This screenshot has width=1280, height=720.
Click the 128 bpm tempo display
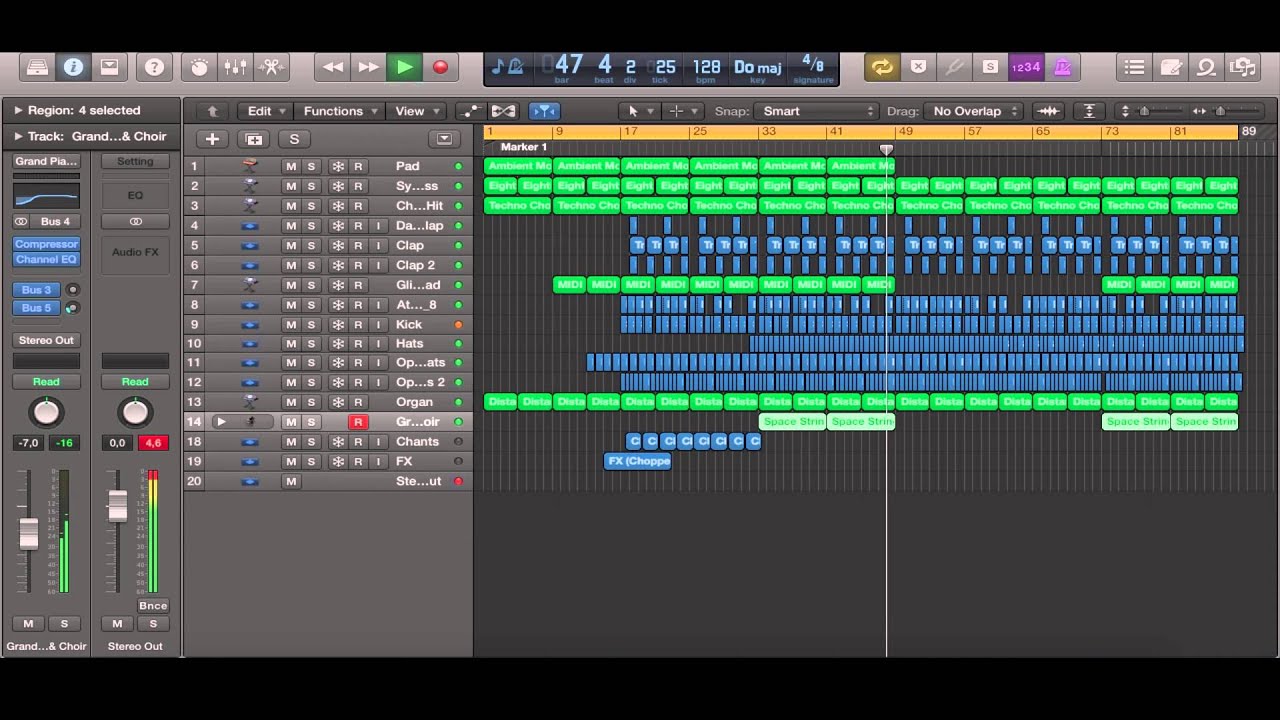706,67
